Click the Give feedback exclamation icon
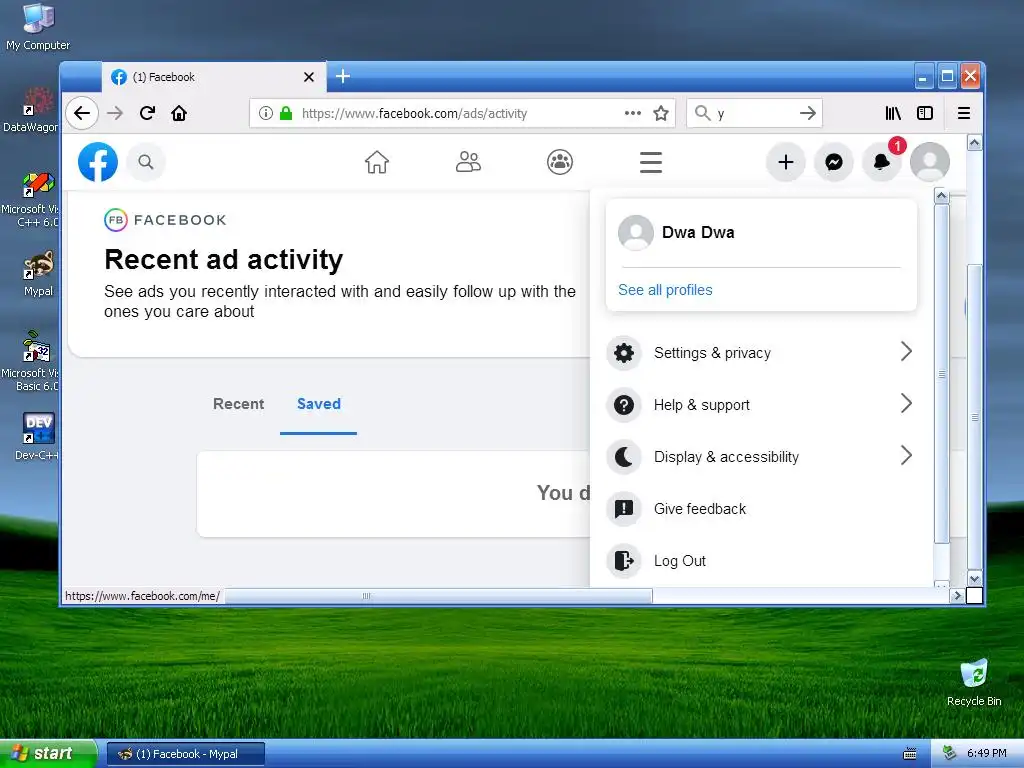Image resolution: width=1024 pixels, height=768 pixels. click(x=624, y=509)
